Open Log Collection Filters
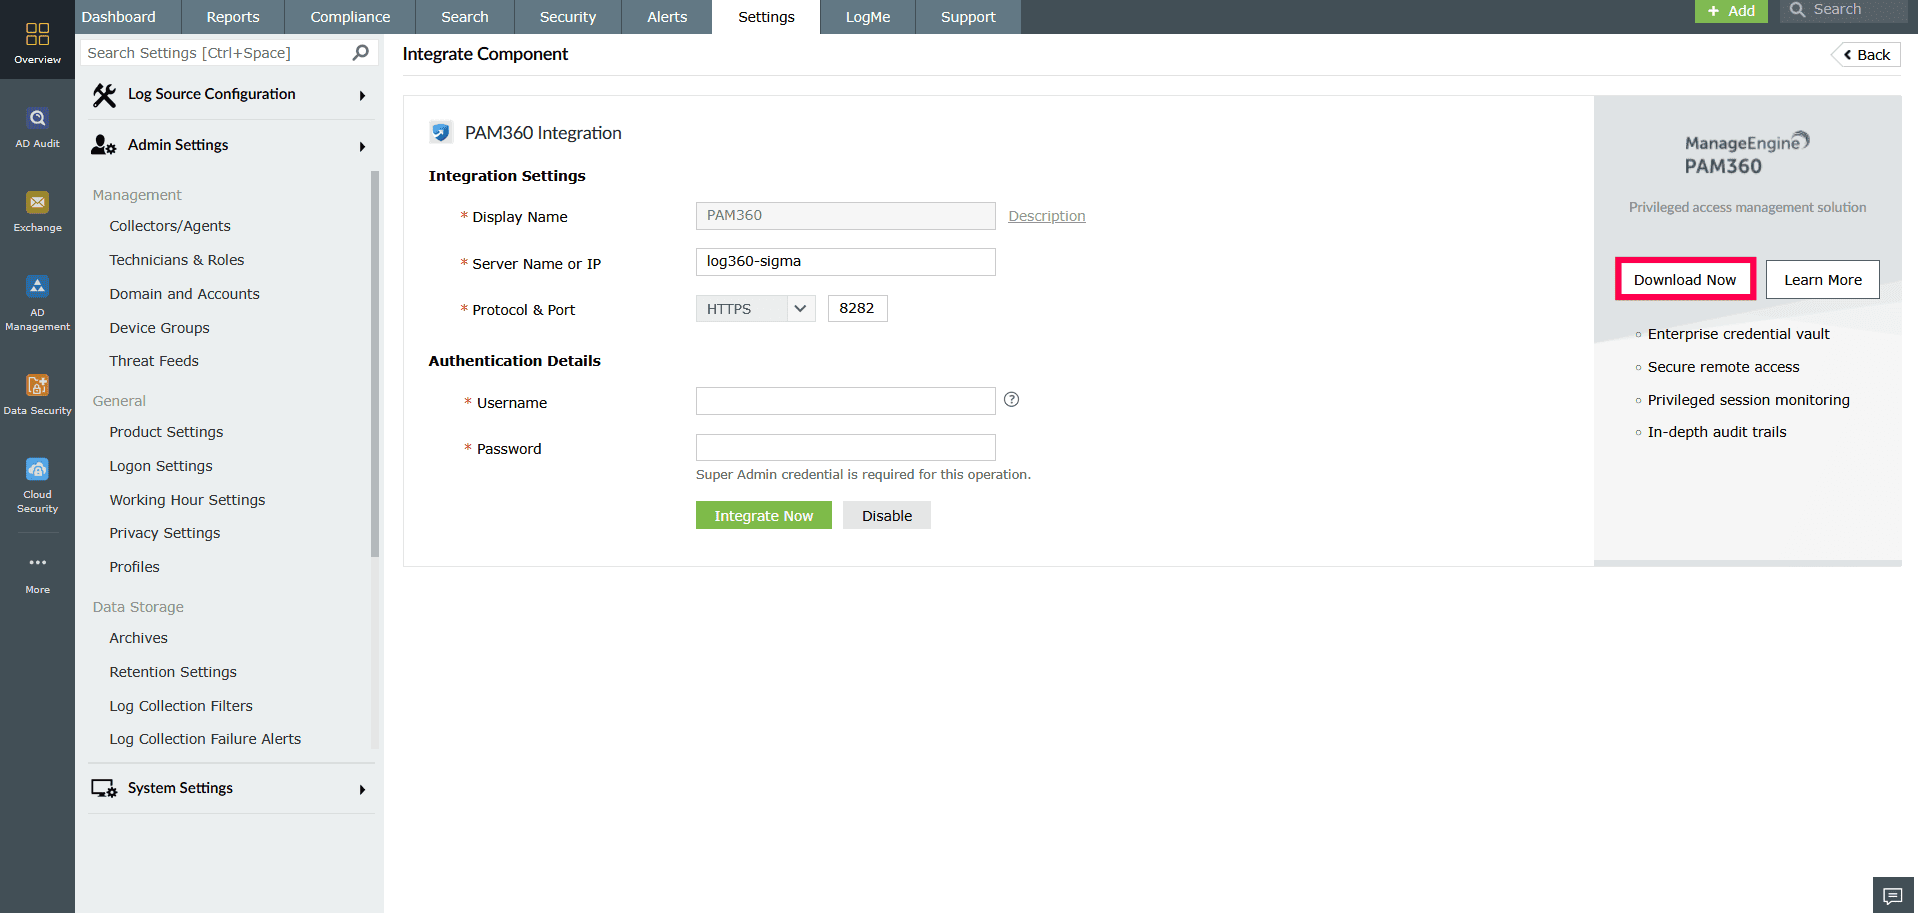Viewport: 1918px width, 913px height. tap(181, 706)
